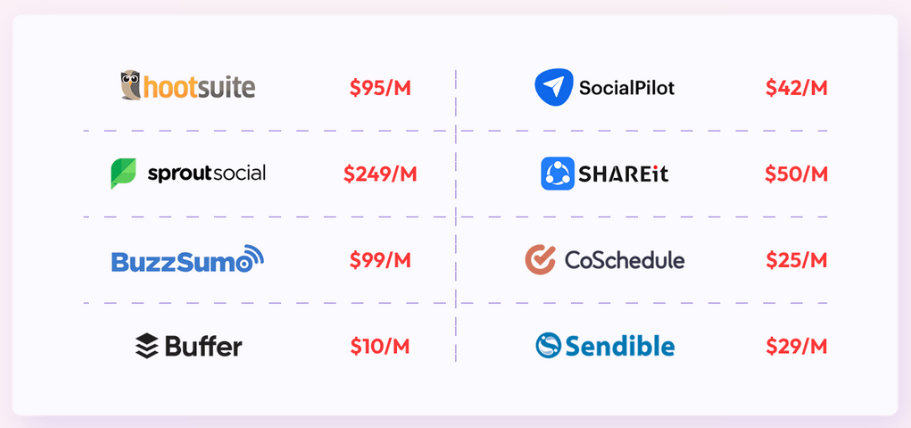Click the $99/M BuzzSumo price
Image resolution: width=911 pixels, height=428 pixels.
click(380, 260)
